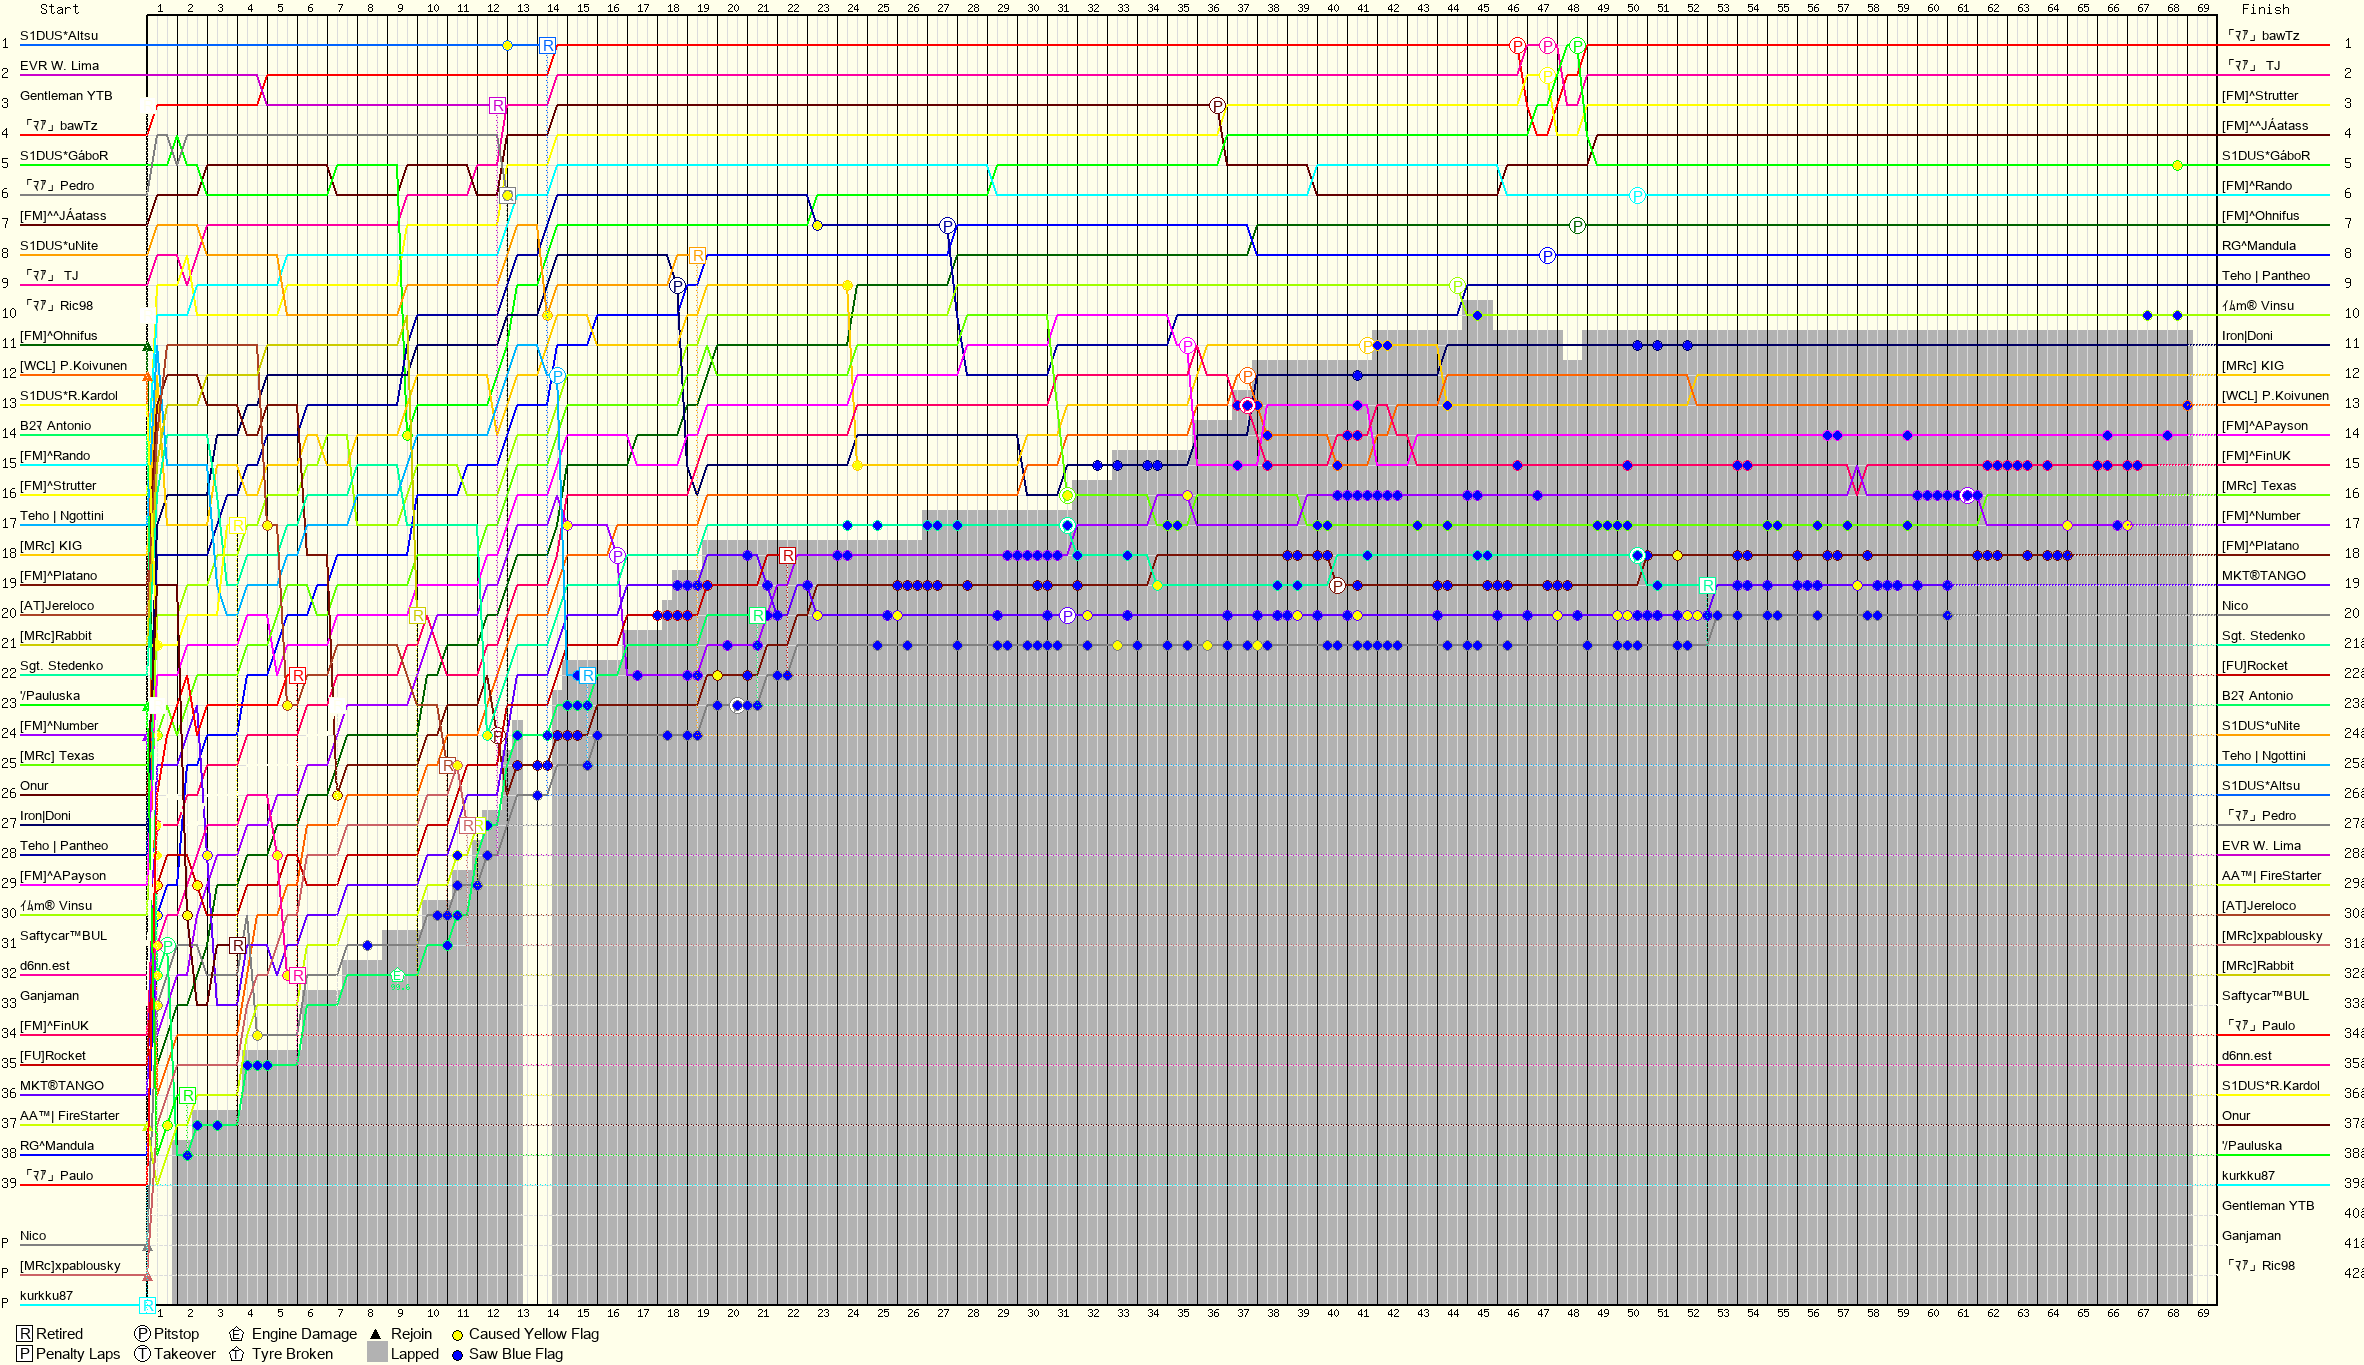Click finish name 'AA™| FireStarter'
2364x1365 pixels.
pos(2272,875)
